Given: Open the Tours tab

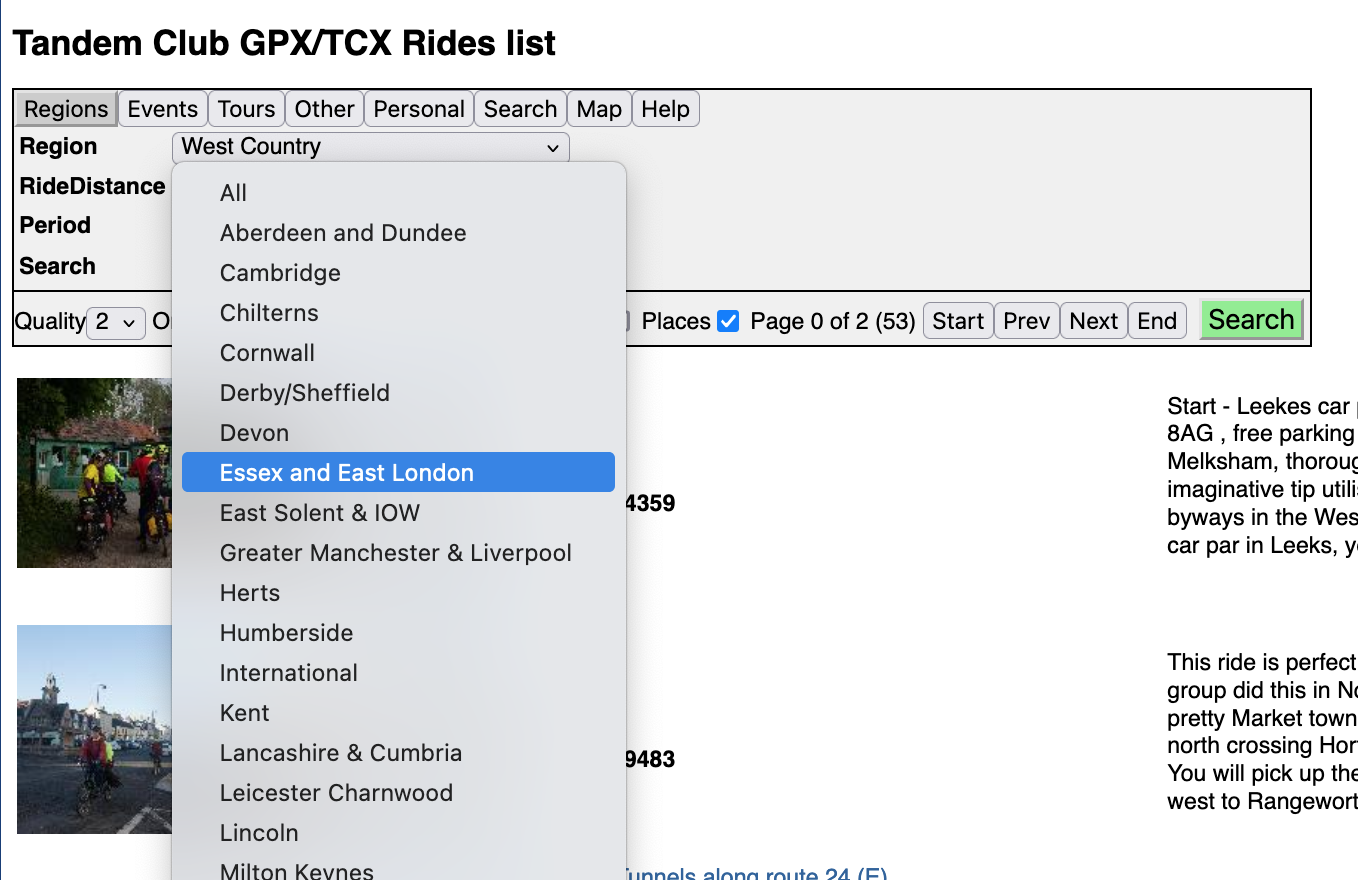Looking at the screenshot, I should tap(246, 109).
